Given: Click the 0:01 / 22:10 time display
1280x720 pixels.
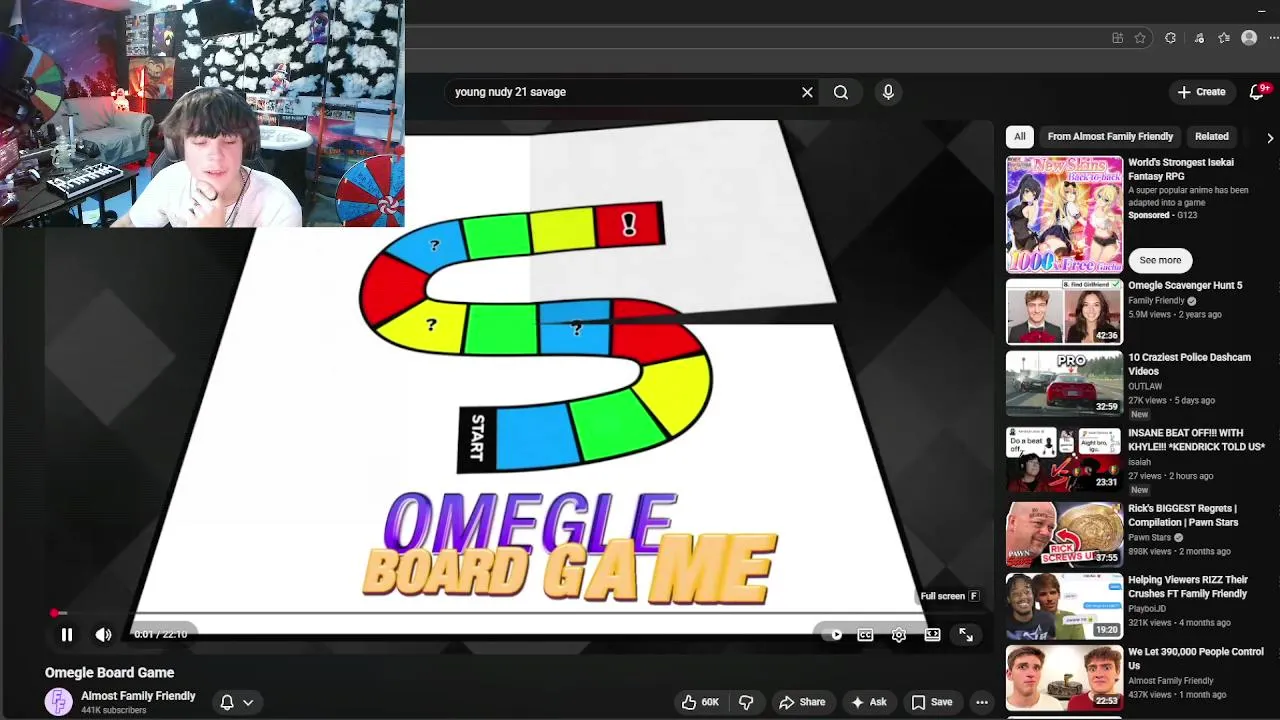Looking at the screenshot, I should click(160, 634).
